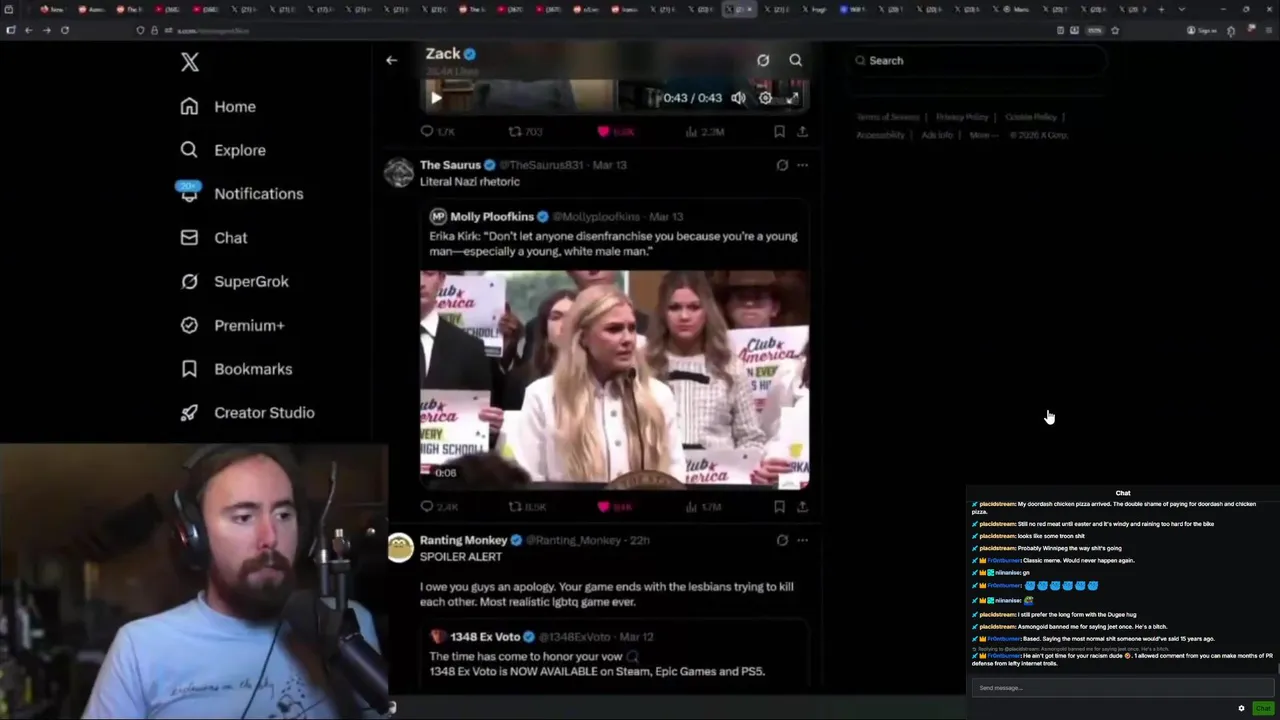Screen dimensions: 1280x720
Task: Reply to The Saurus post
Action: click(x=437, y=507)
